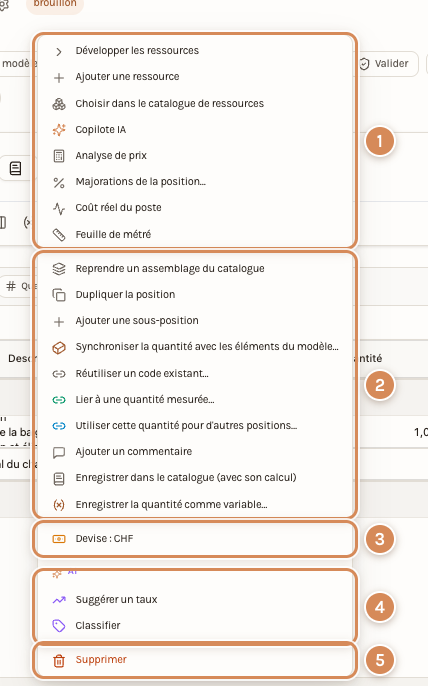Click the blue link icon for autres positions
This screenshot has width=428, height=686.
[x=59, y=426]
